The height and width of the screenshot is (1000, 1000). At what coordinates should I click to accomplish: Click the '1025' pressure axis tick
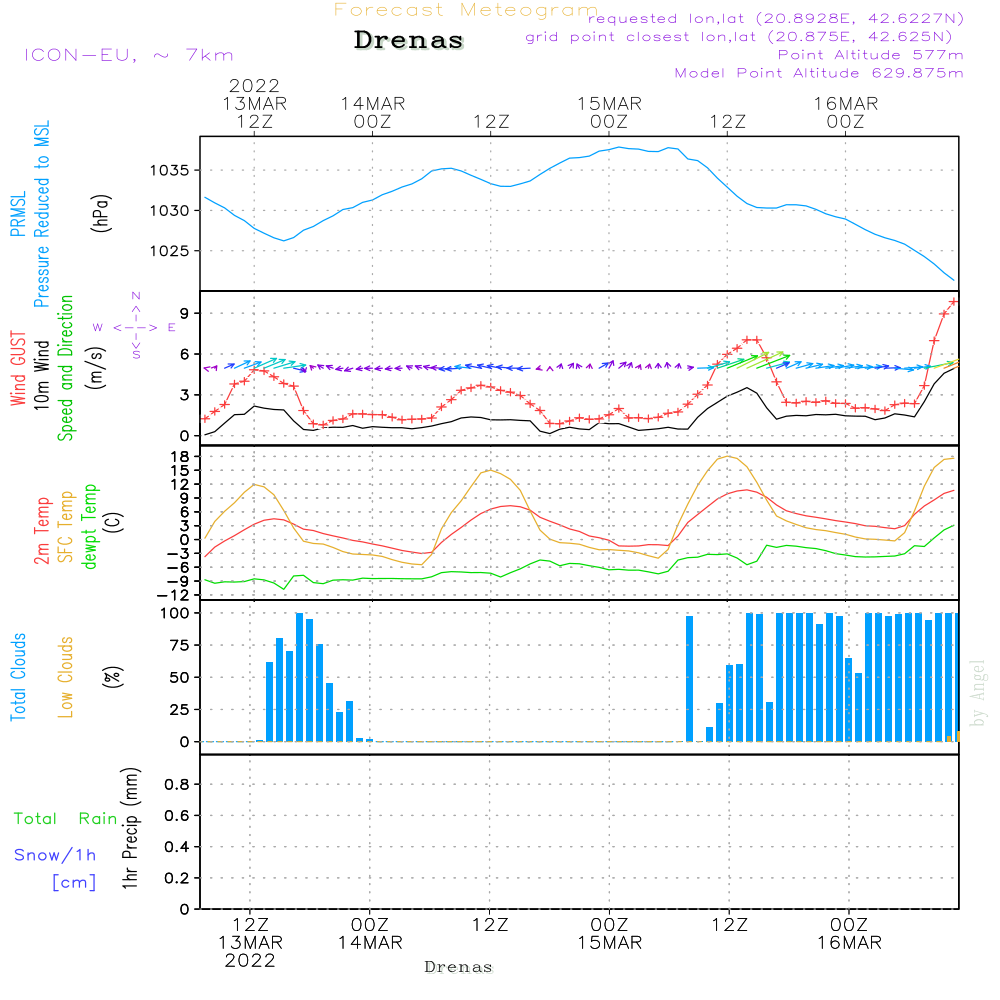170,251
